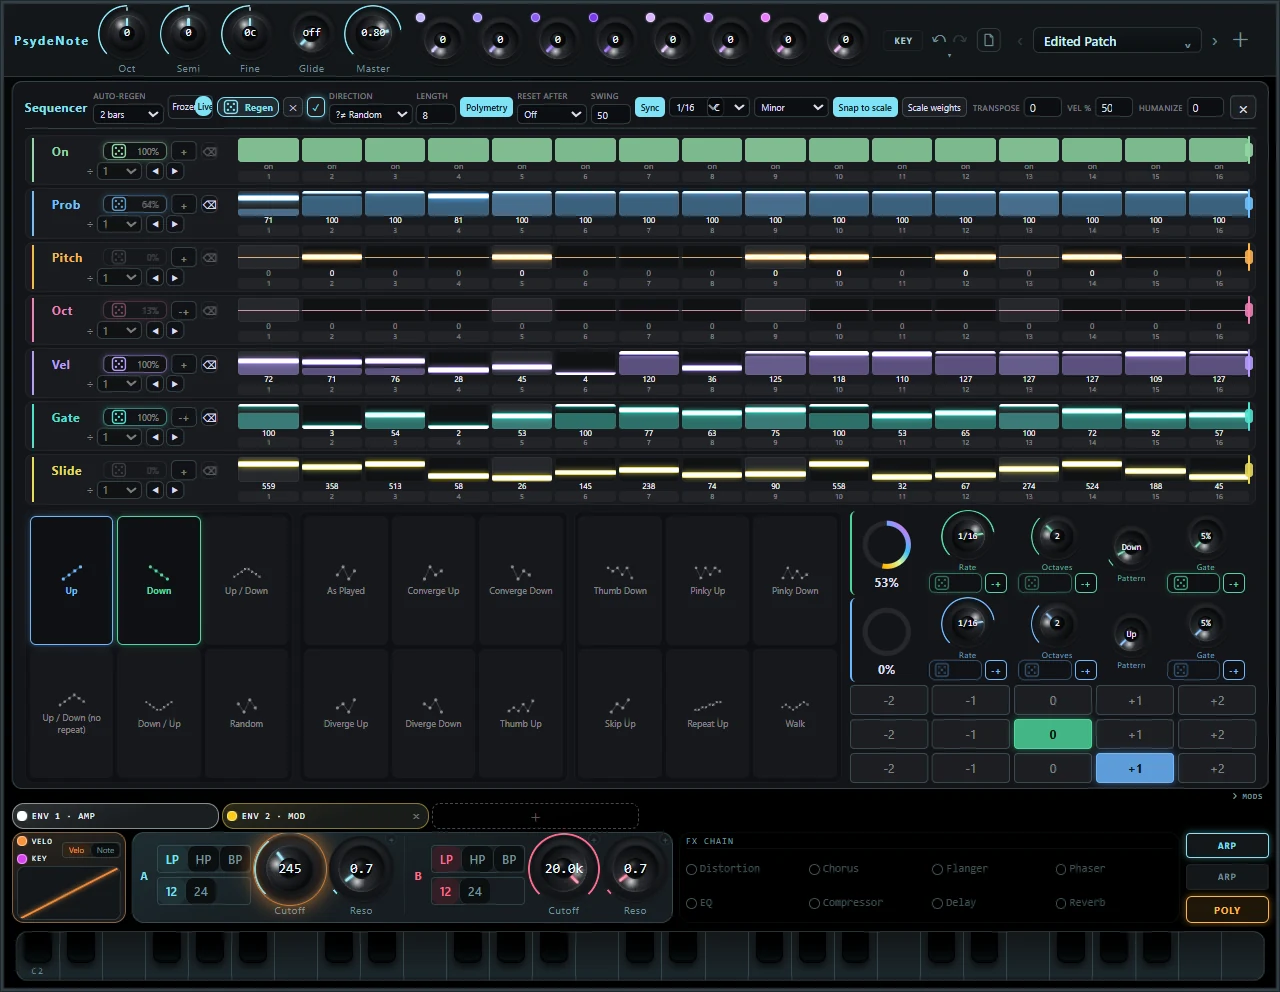Shift the Oct lane right with the arrow

175,330
